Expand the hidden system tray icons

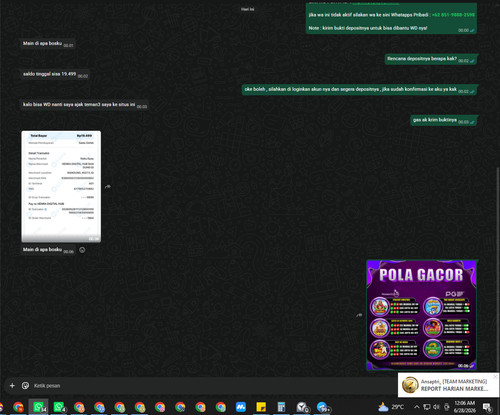pyautogui.click(x=417, y=407)
